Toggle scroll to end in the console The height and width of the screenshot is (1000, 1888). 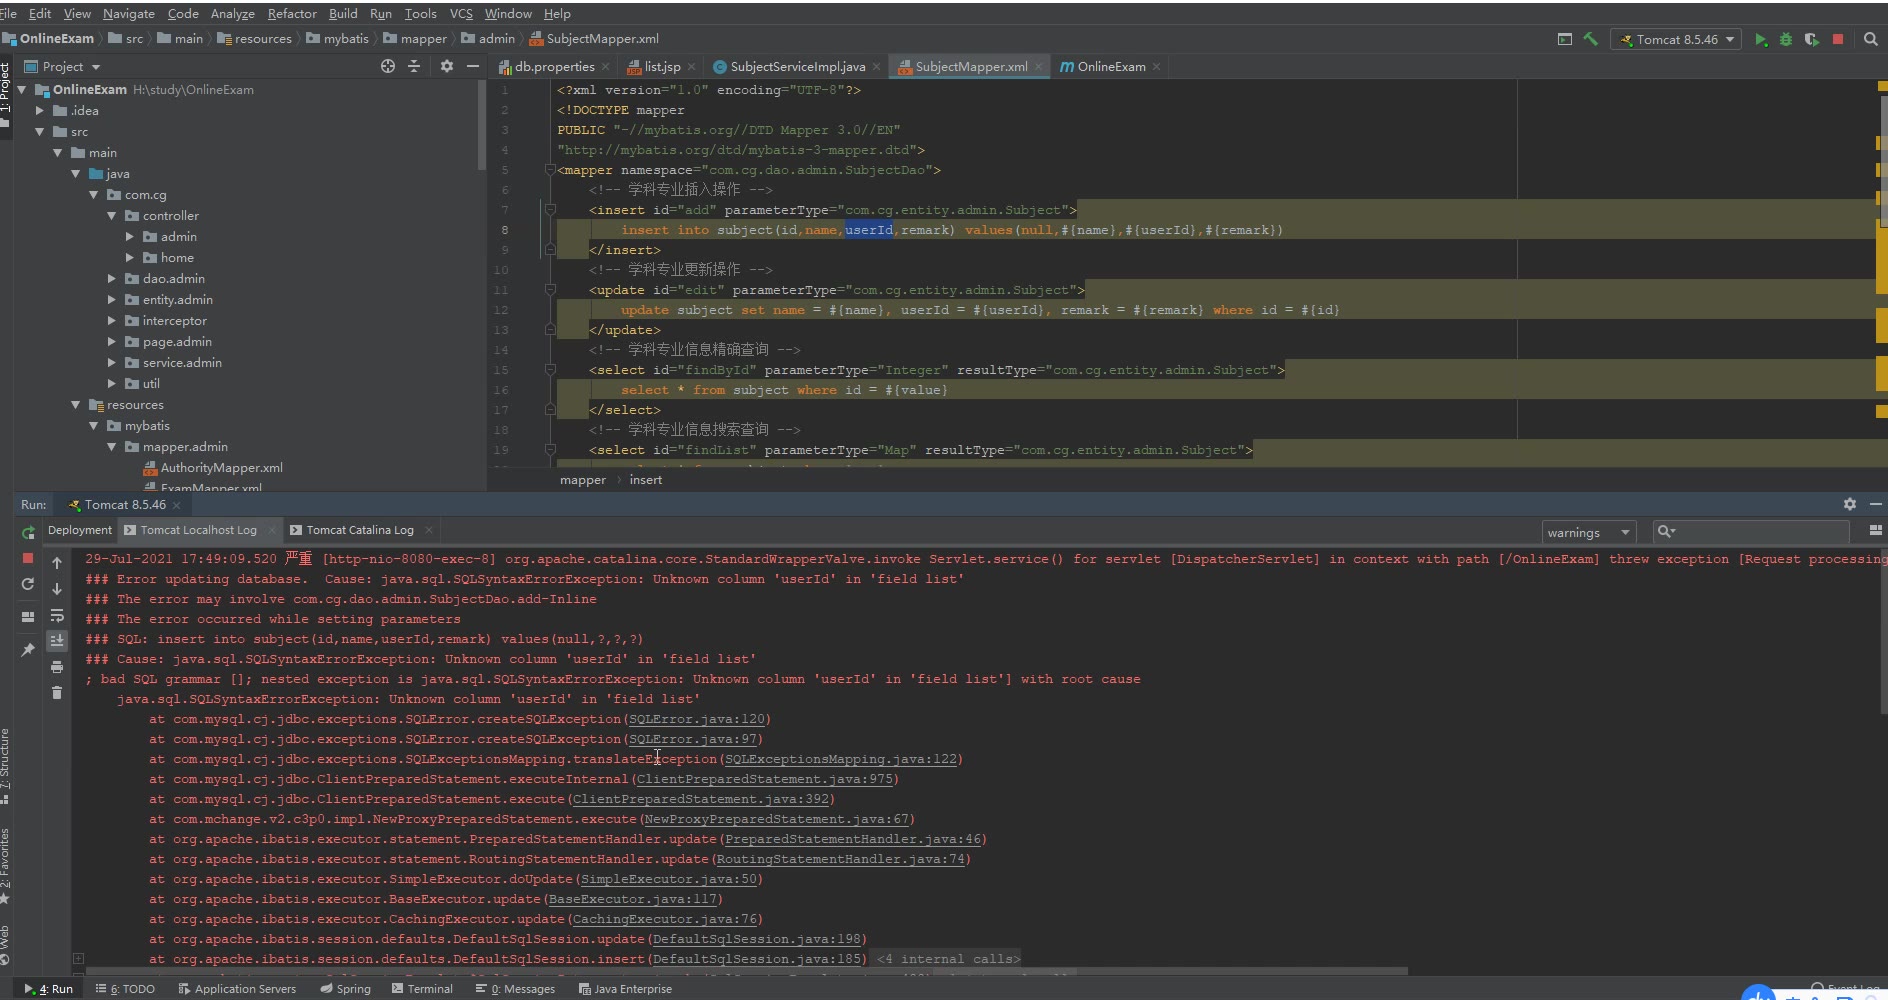click(57, 640)
